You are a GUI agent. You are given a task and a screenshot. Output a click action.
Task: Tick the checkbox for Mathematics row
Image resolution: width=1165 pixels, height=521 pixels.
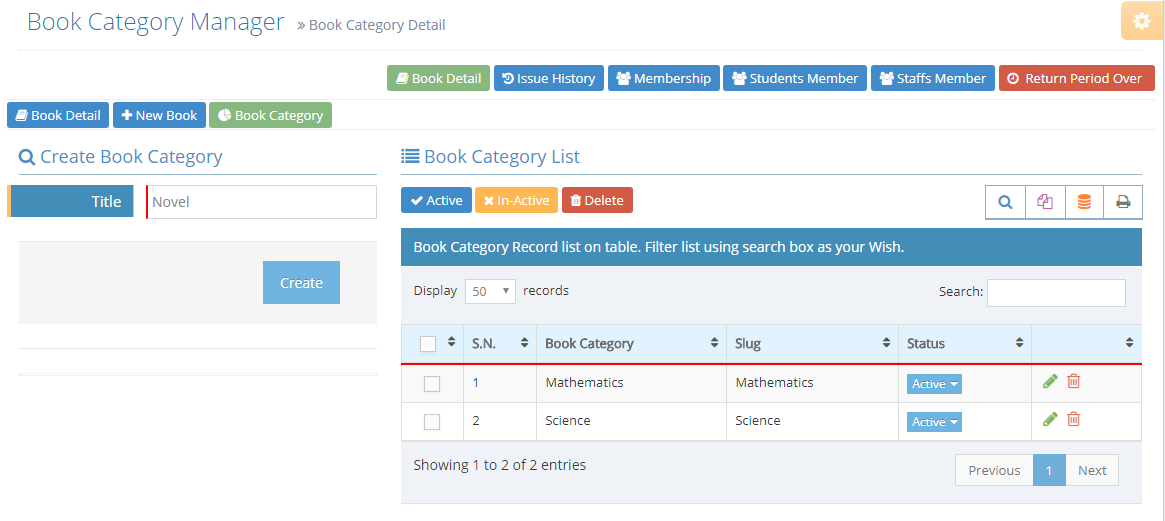pyautogui.click(x=432, y=384)
